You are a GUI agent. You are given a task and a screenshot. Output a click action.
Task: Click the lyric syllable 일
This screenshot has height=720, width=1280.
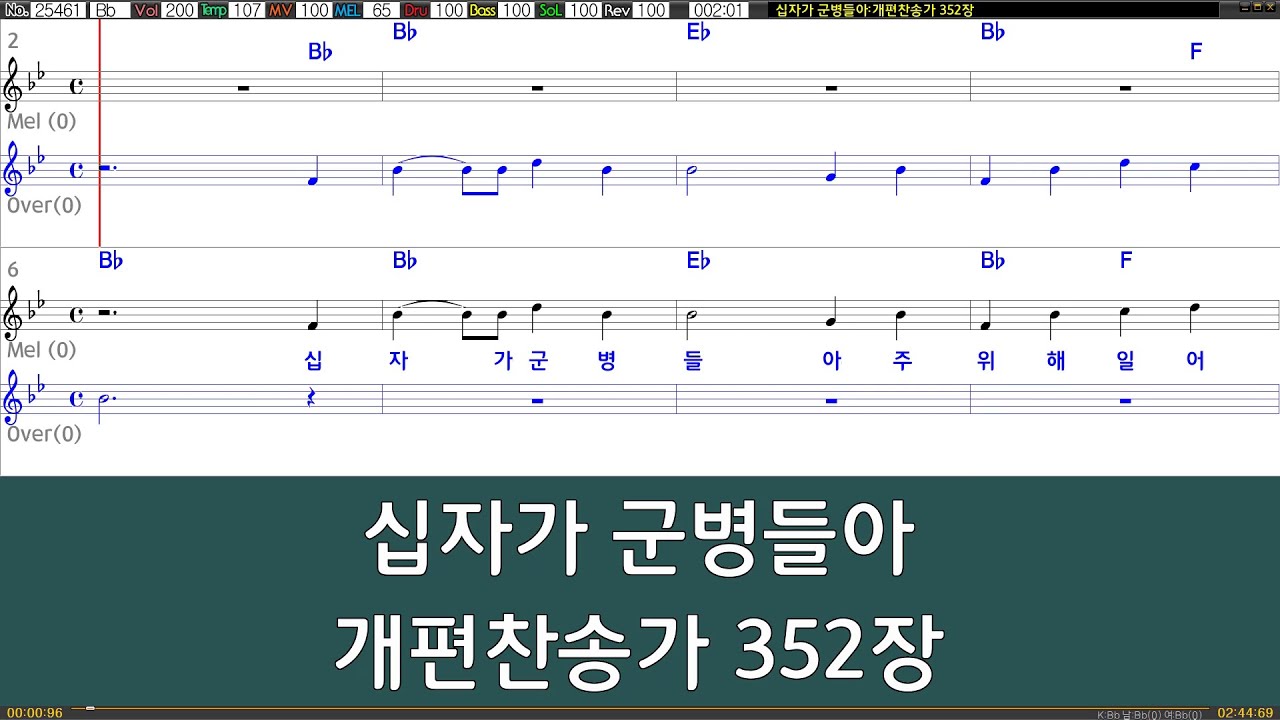click(x=1126, y=361)
